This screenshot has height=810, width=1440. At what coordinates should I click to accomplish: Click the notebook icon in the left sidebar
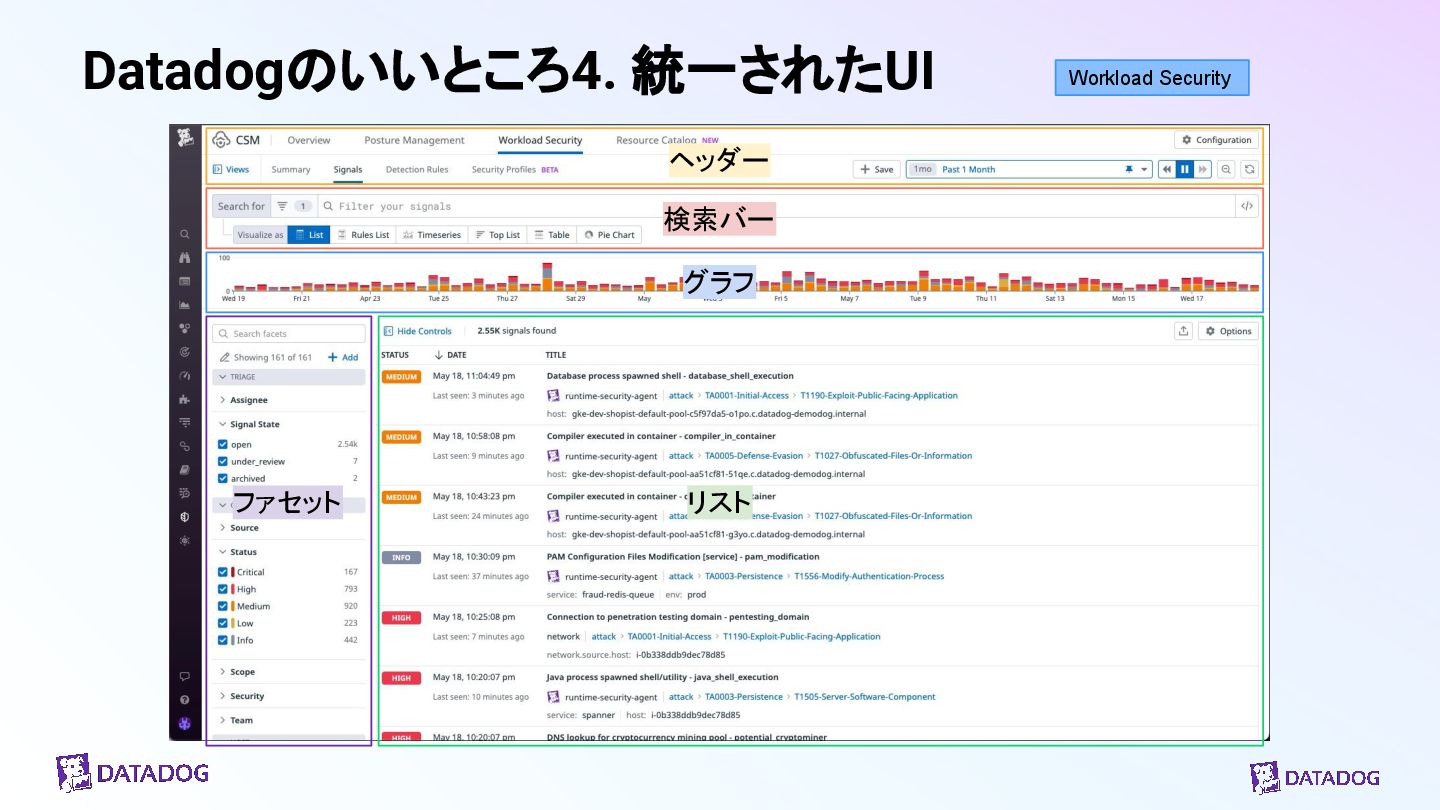pos(185,470)
